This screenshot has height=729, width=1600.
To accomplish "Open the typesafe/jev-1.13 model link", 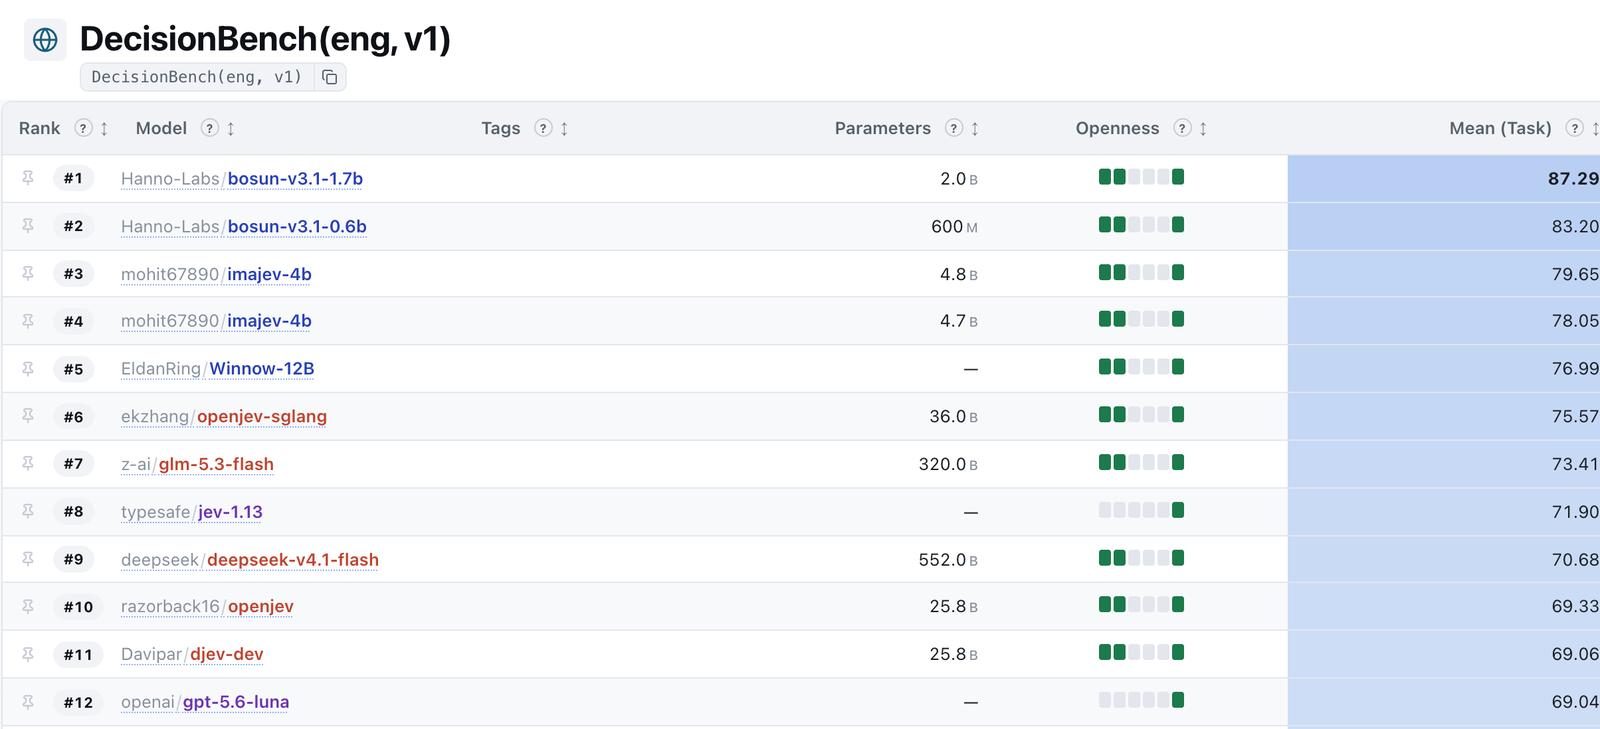I will (x=192, y=512).
